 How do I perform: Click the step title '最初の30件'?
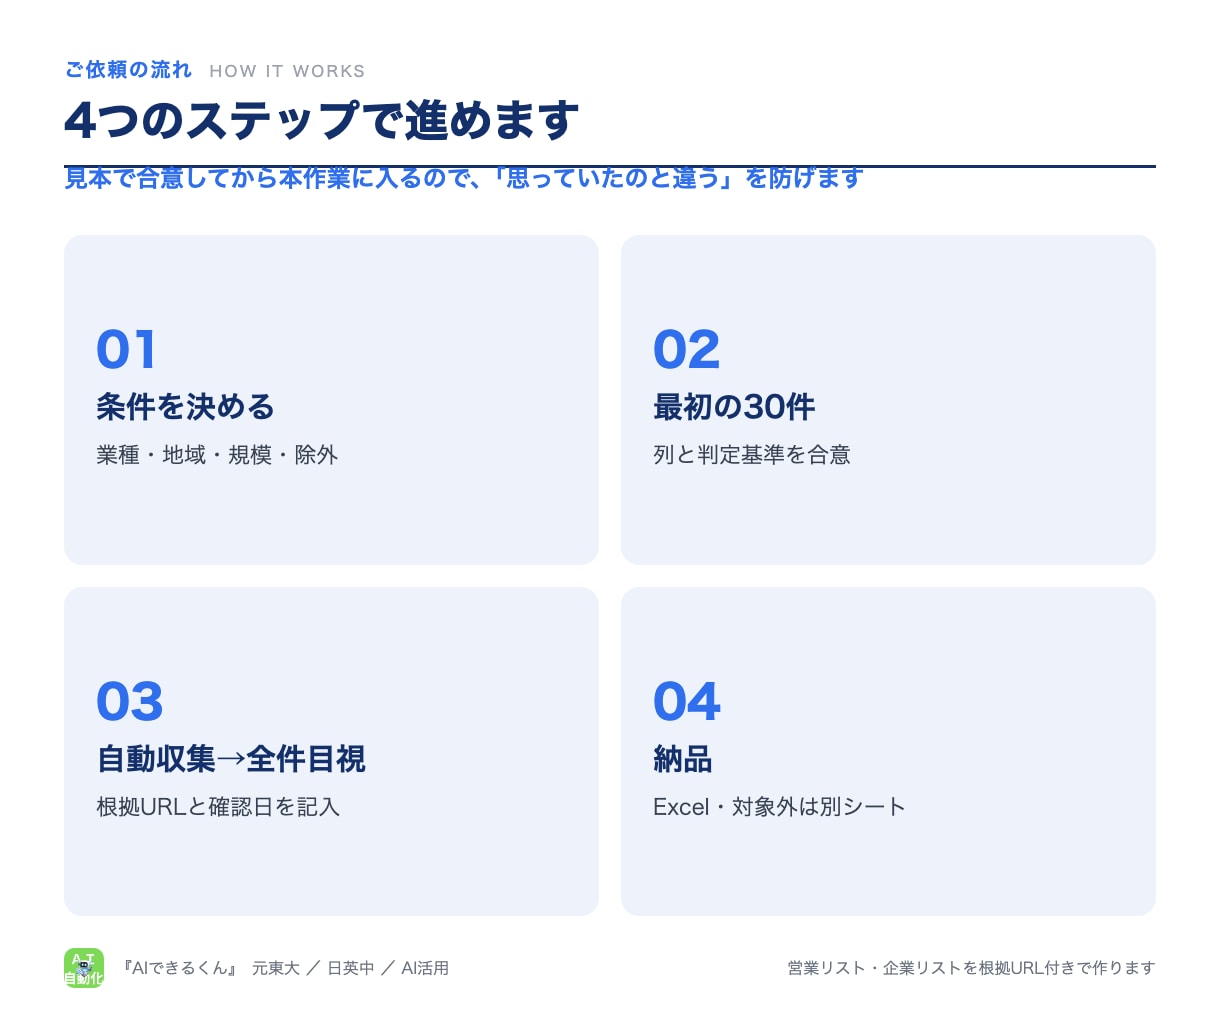[x=734, y=407]
